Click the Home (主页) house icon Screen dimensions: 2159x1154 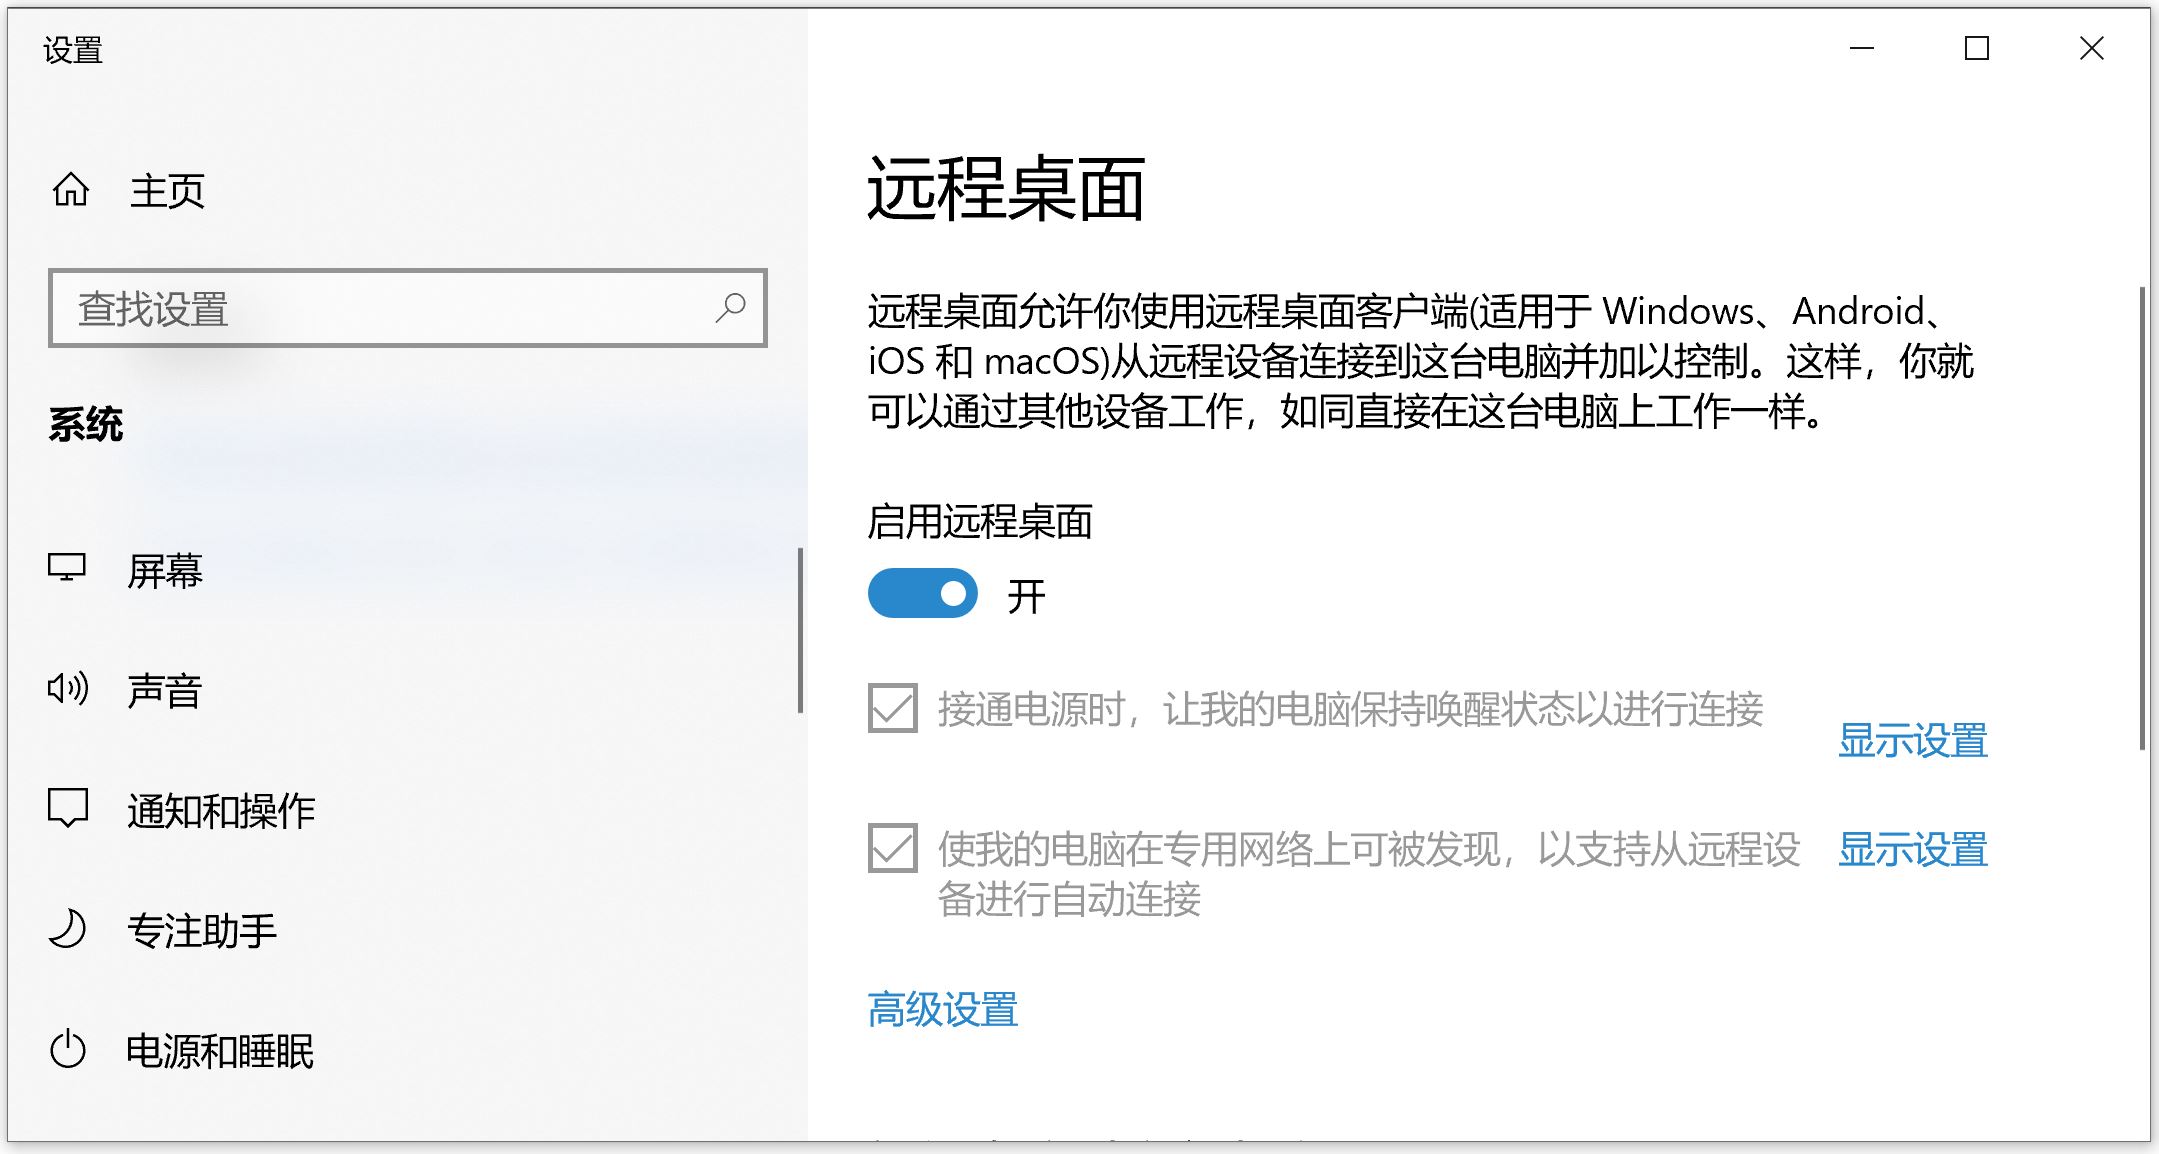pyautogui.click(x=70, y=190)
